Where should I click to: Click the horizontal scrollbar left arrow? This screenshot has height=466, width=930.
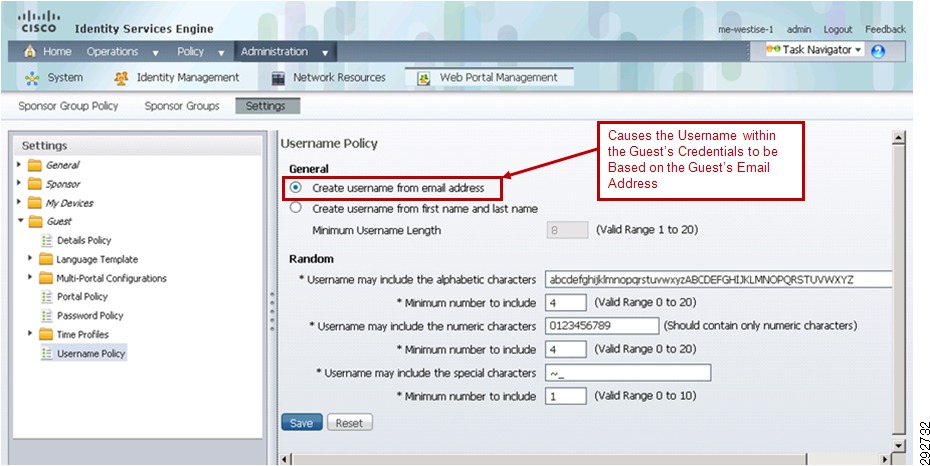coord(284,459)
